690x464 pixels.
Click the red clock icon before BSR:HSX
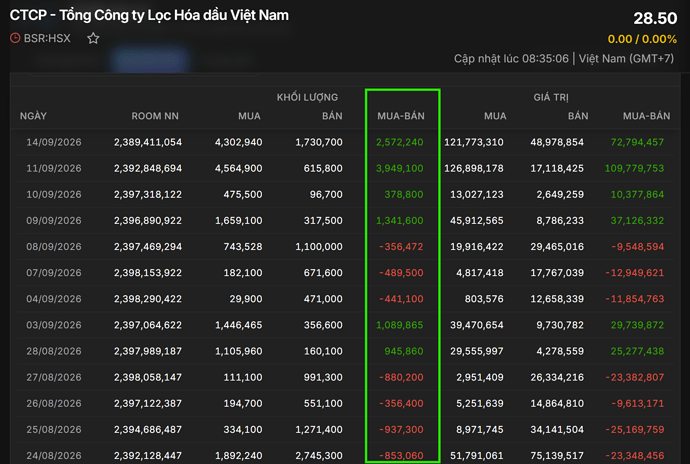click(15, 38)
